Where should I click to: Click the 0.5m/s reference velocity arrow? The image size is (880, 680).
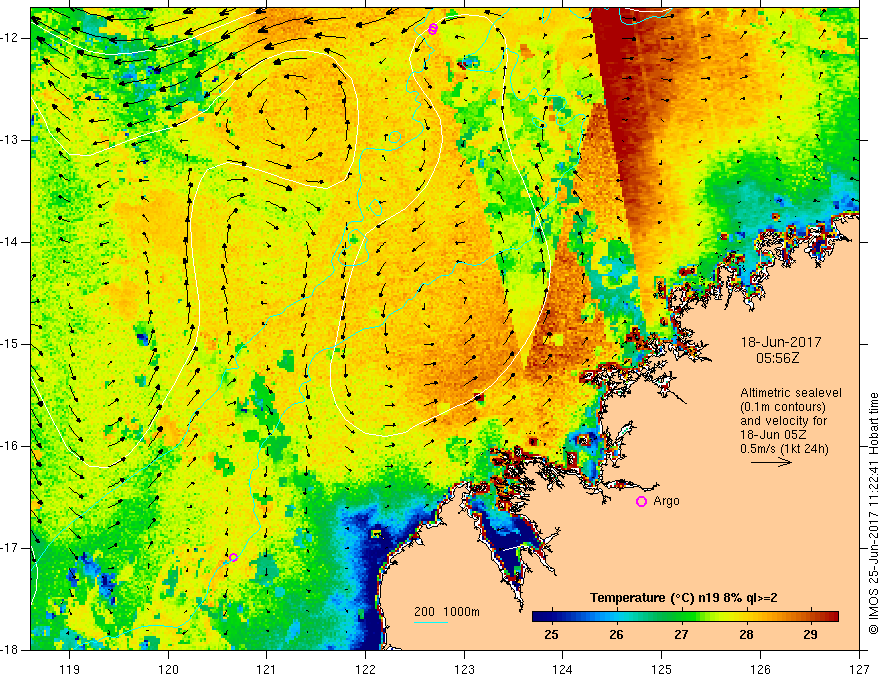coord(772,462)
